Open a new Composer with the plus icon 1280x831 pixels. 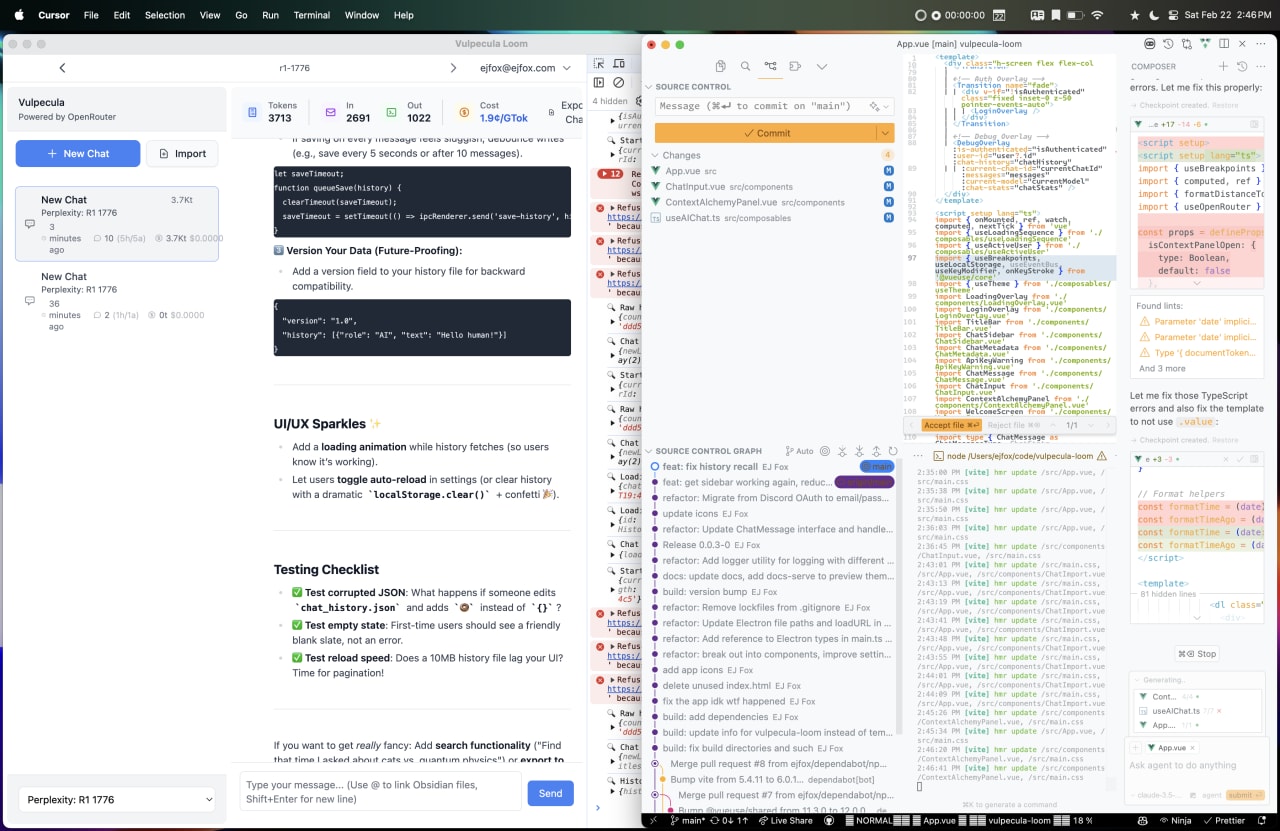click(1222, 66)
